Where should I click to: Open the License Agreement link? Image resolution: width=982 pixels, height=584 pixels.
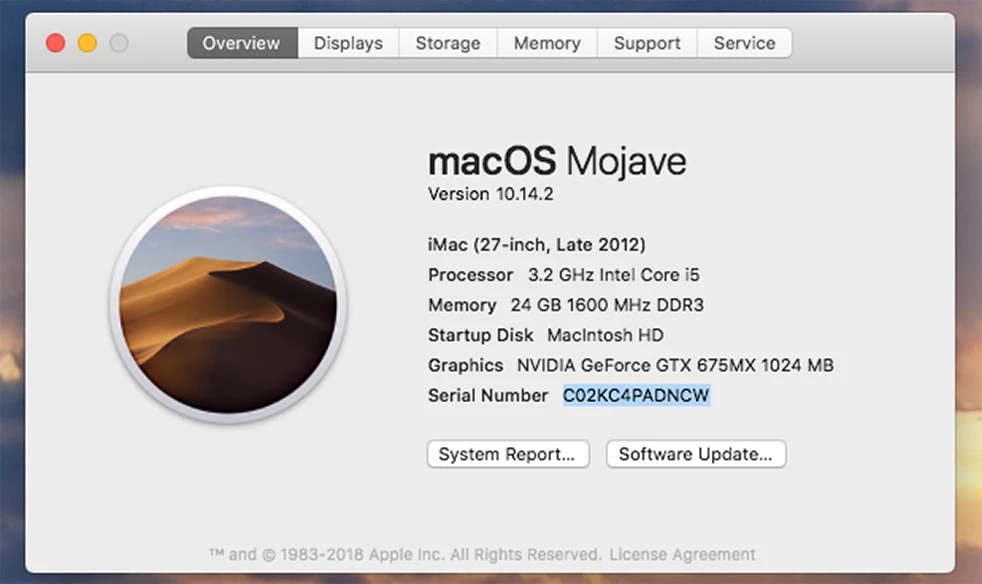[683, 555]
